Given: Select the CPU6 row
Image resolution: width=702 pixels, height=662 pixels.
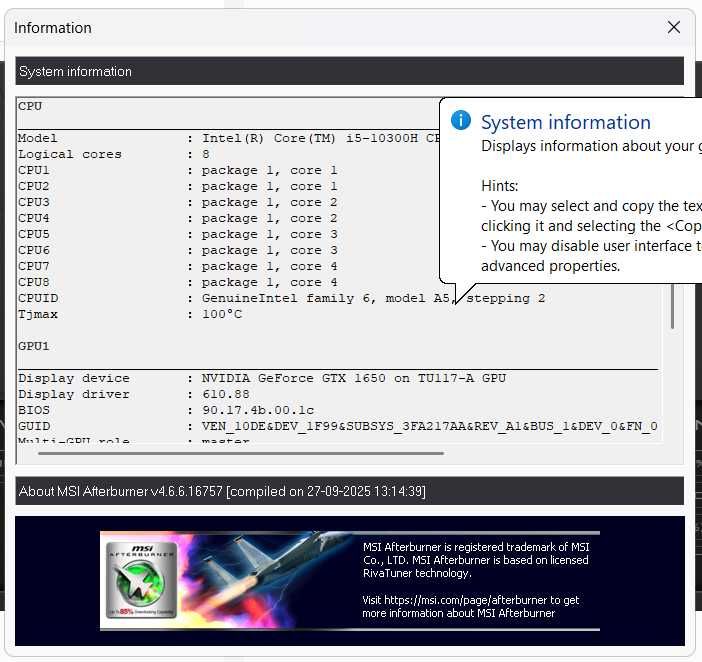Looking at the screenshot, I should [178, 251].
